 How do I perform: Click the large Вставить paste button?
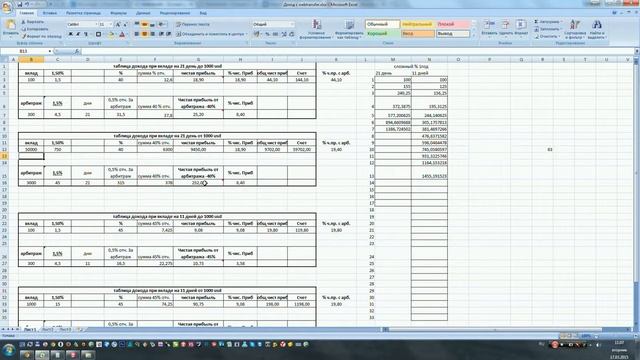tap(10, 28)
